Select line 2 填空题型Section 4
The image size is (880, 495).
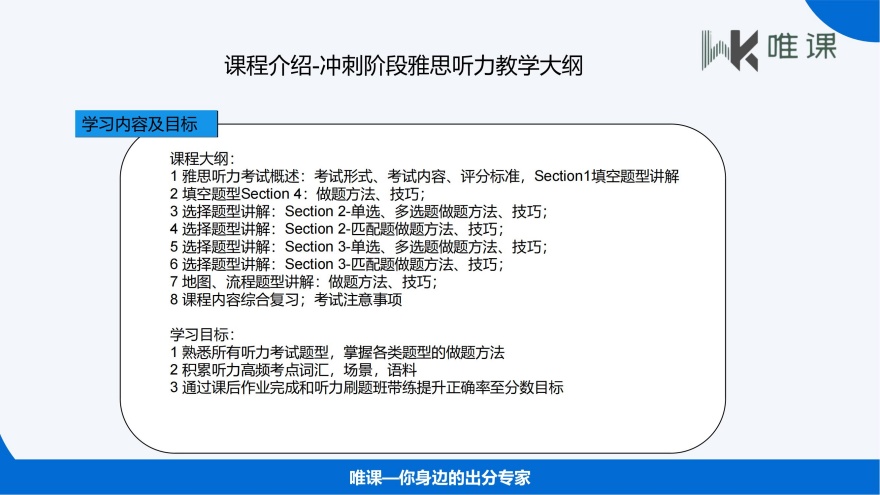[297, 194]
